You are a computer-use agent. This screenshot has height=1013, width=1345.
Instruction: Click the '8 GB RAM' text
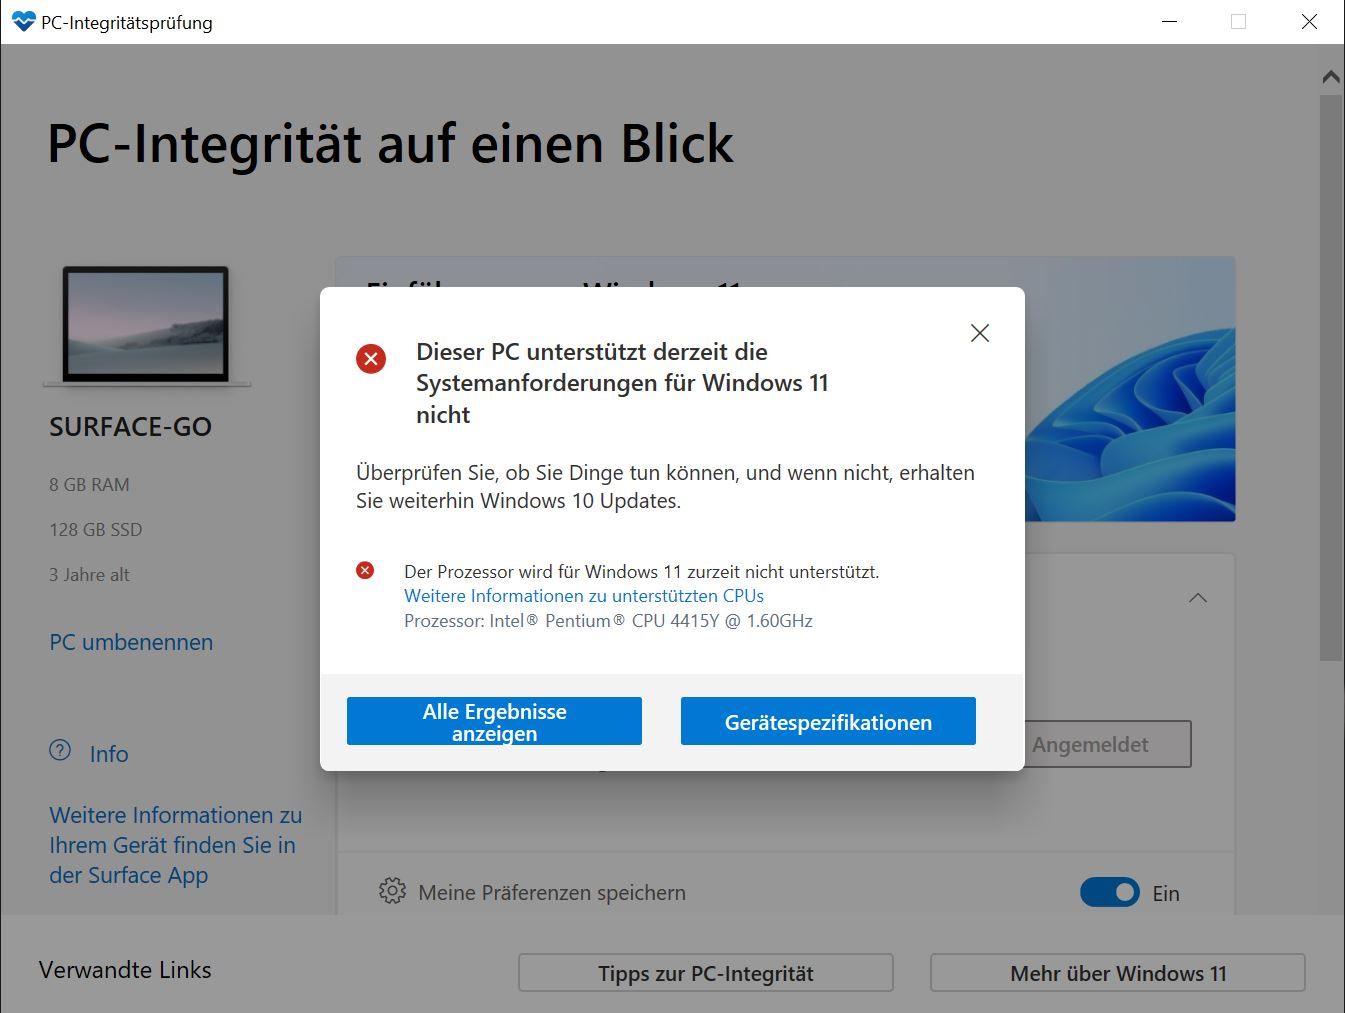tap(89, 484)
